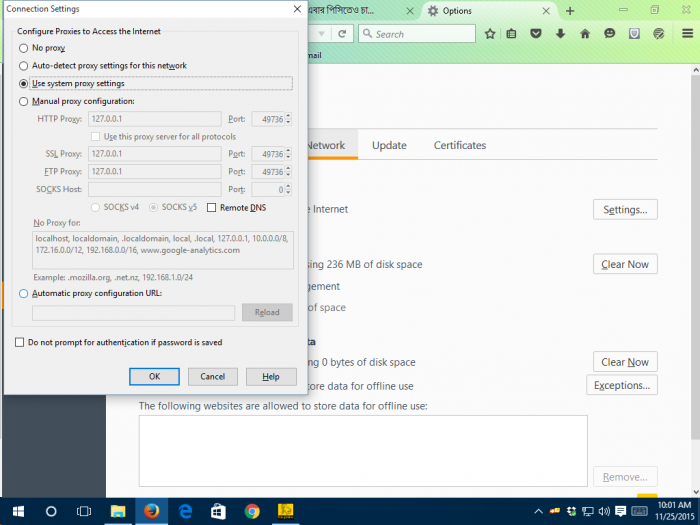Image resolution: width=700 pixels, height=525 pixels.
Task: Close the Connection Settings dialog
Action: point(297,9)
